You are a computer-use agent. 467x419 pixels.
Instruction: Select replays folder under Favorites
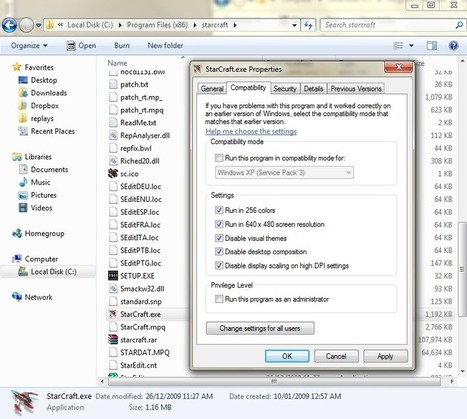pyautogui.click(x=42, y=119)
